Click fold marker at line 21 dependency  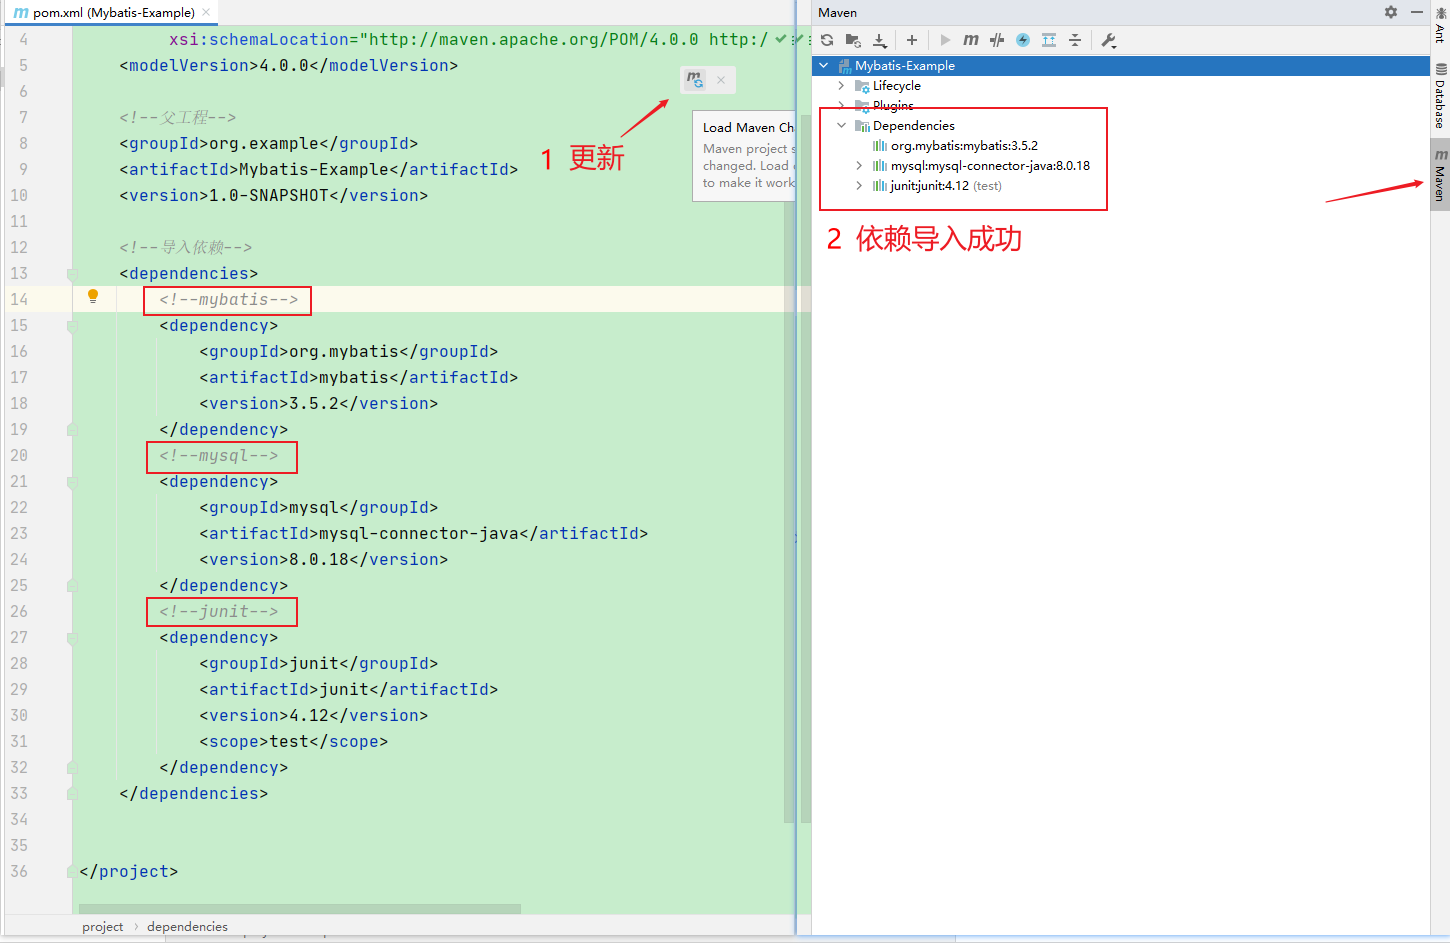pyautogui.click(x=72, y=481)
